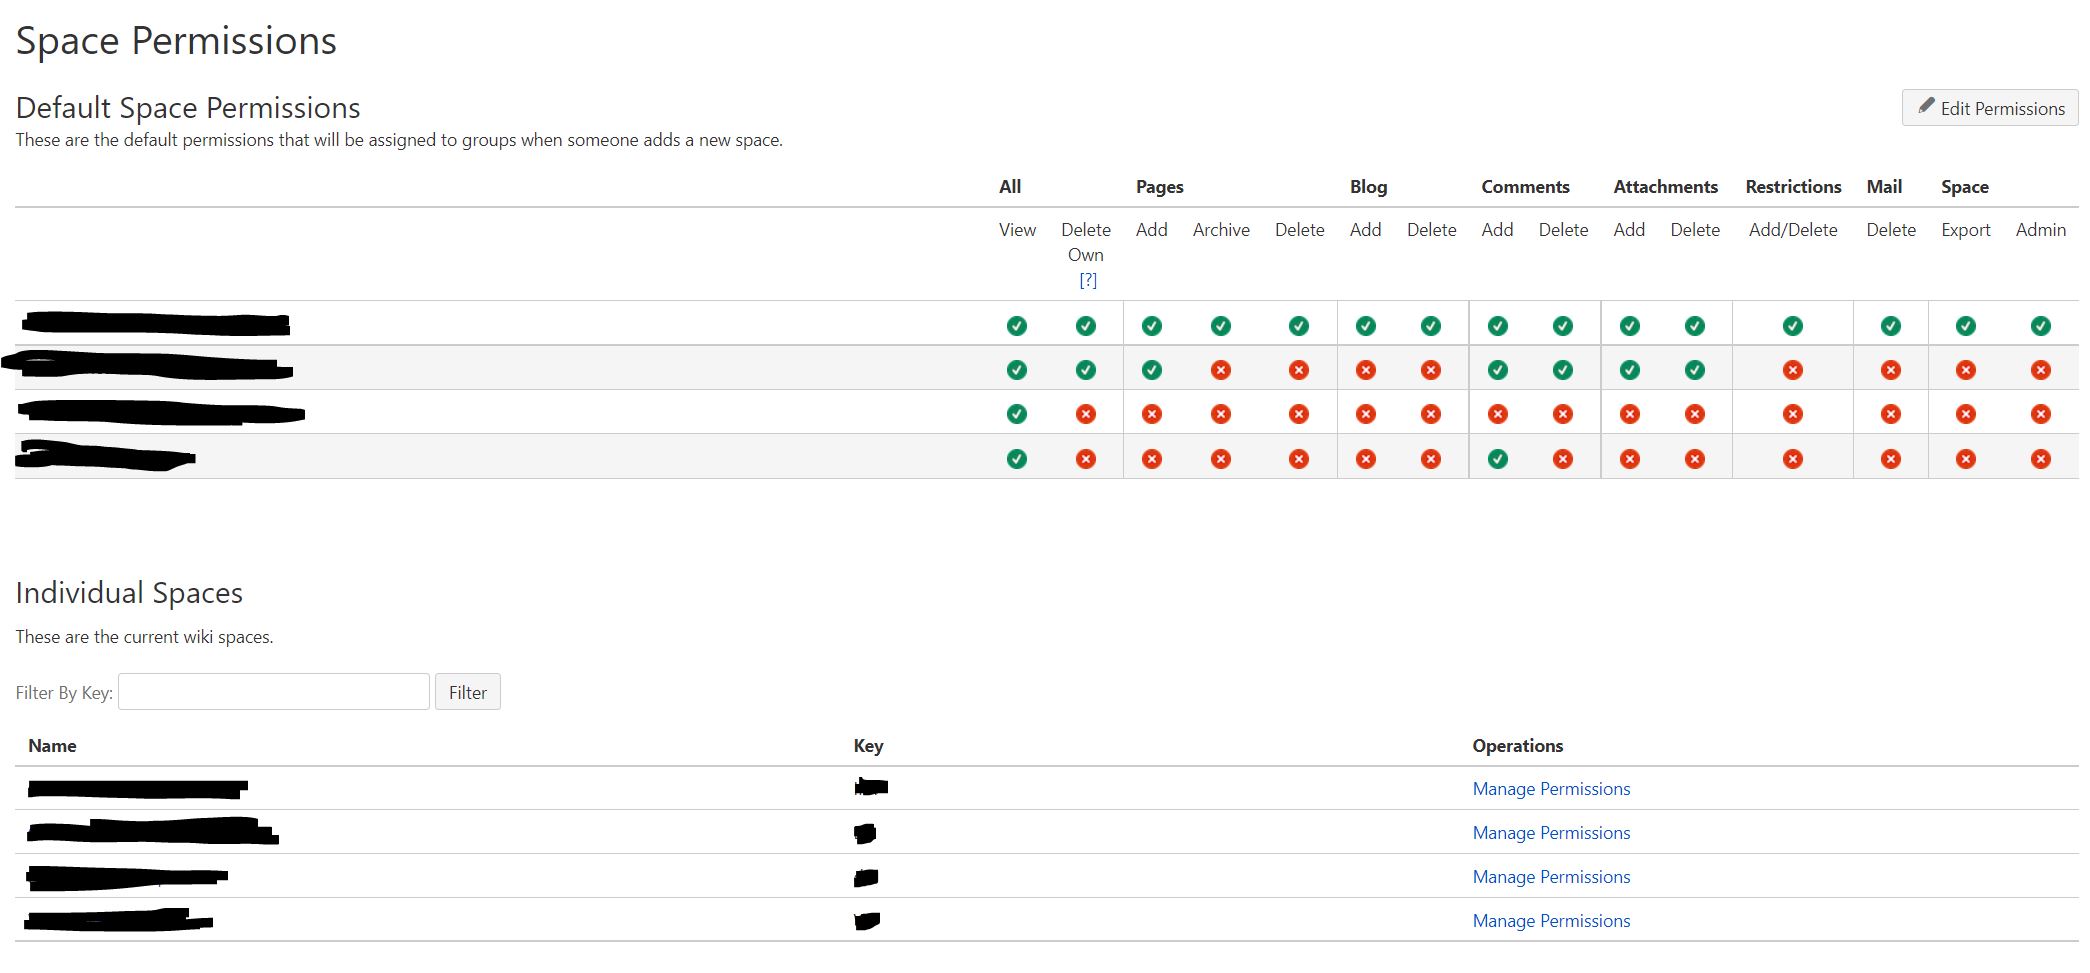This screenshot has width=2090, height=973.
Task: Click the Name column header under Individual Spaces
Action: 52,745
